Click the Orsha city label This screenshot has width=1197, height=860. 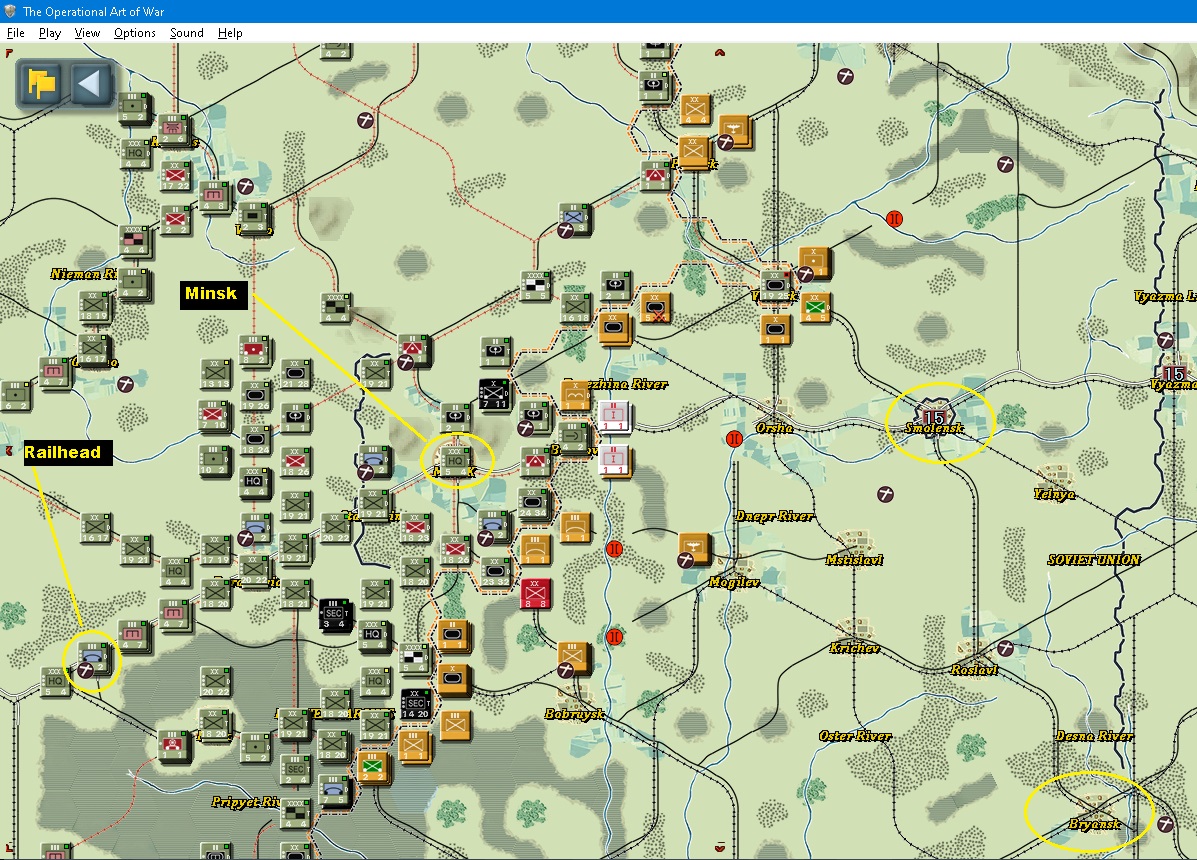774,428
